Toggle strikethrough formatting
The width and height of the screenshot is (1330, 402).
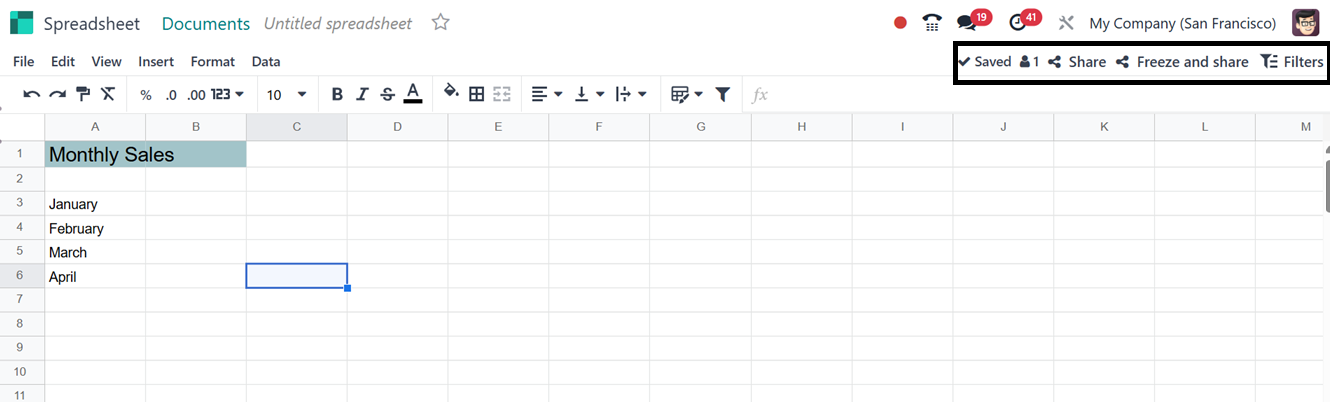click(x=387, y=94)
